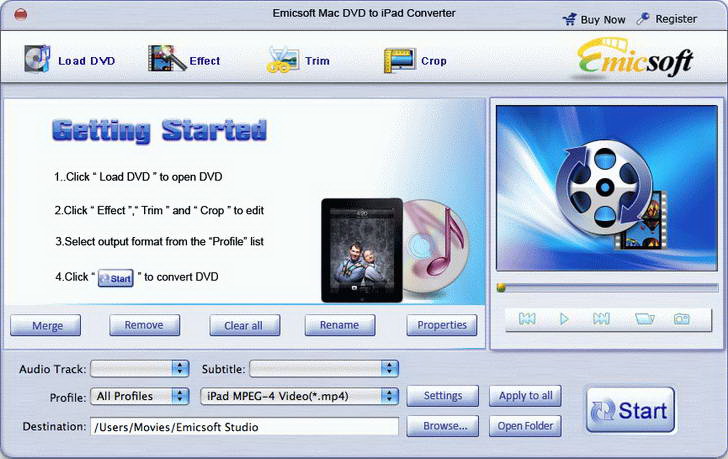
Task: Open the Subtitle dropdown
Action: click(324, 368)
